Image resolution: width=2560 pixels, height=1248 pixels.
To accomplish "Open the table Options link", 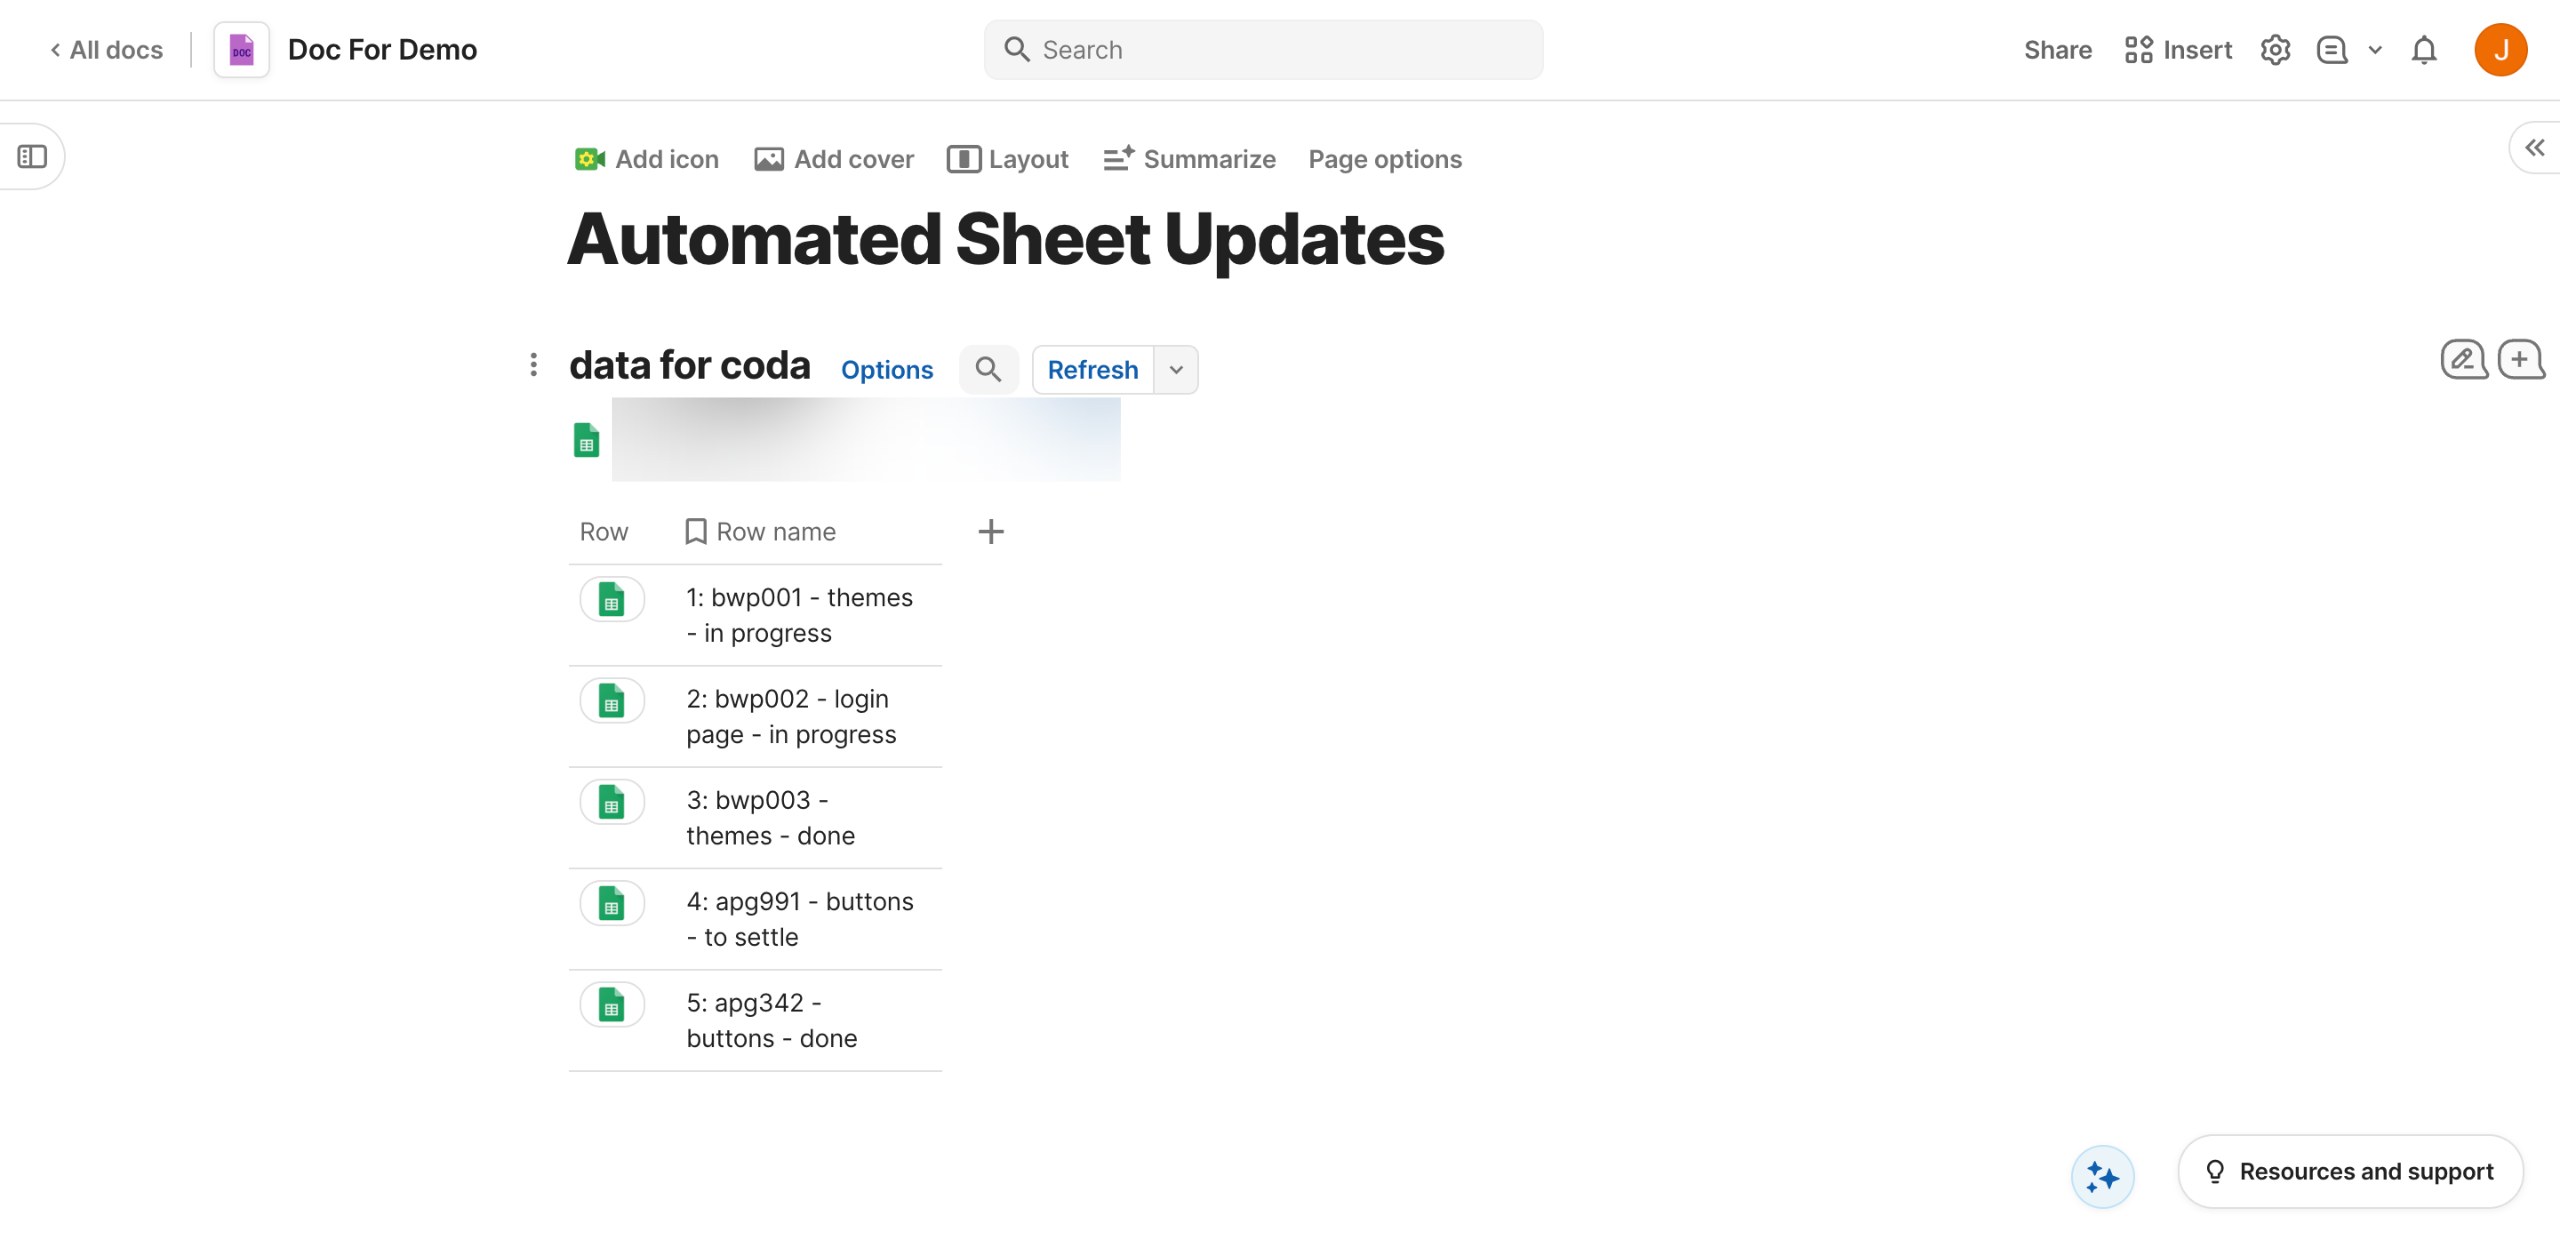I will (x=886, y=370).
